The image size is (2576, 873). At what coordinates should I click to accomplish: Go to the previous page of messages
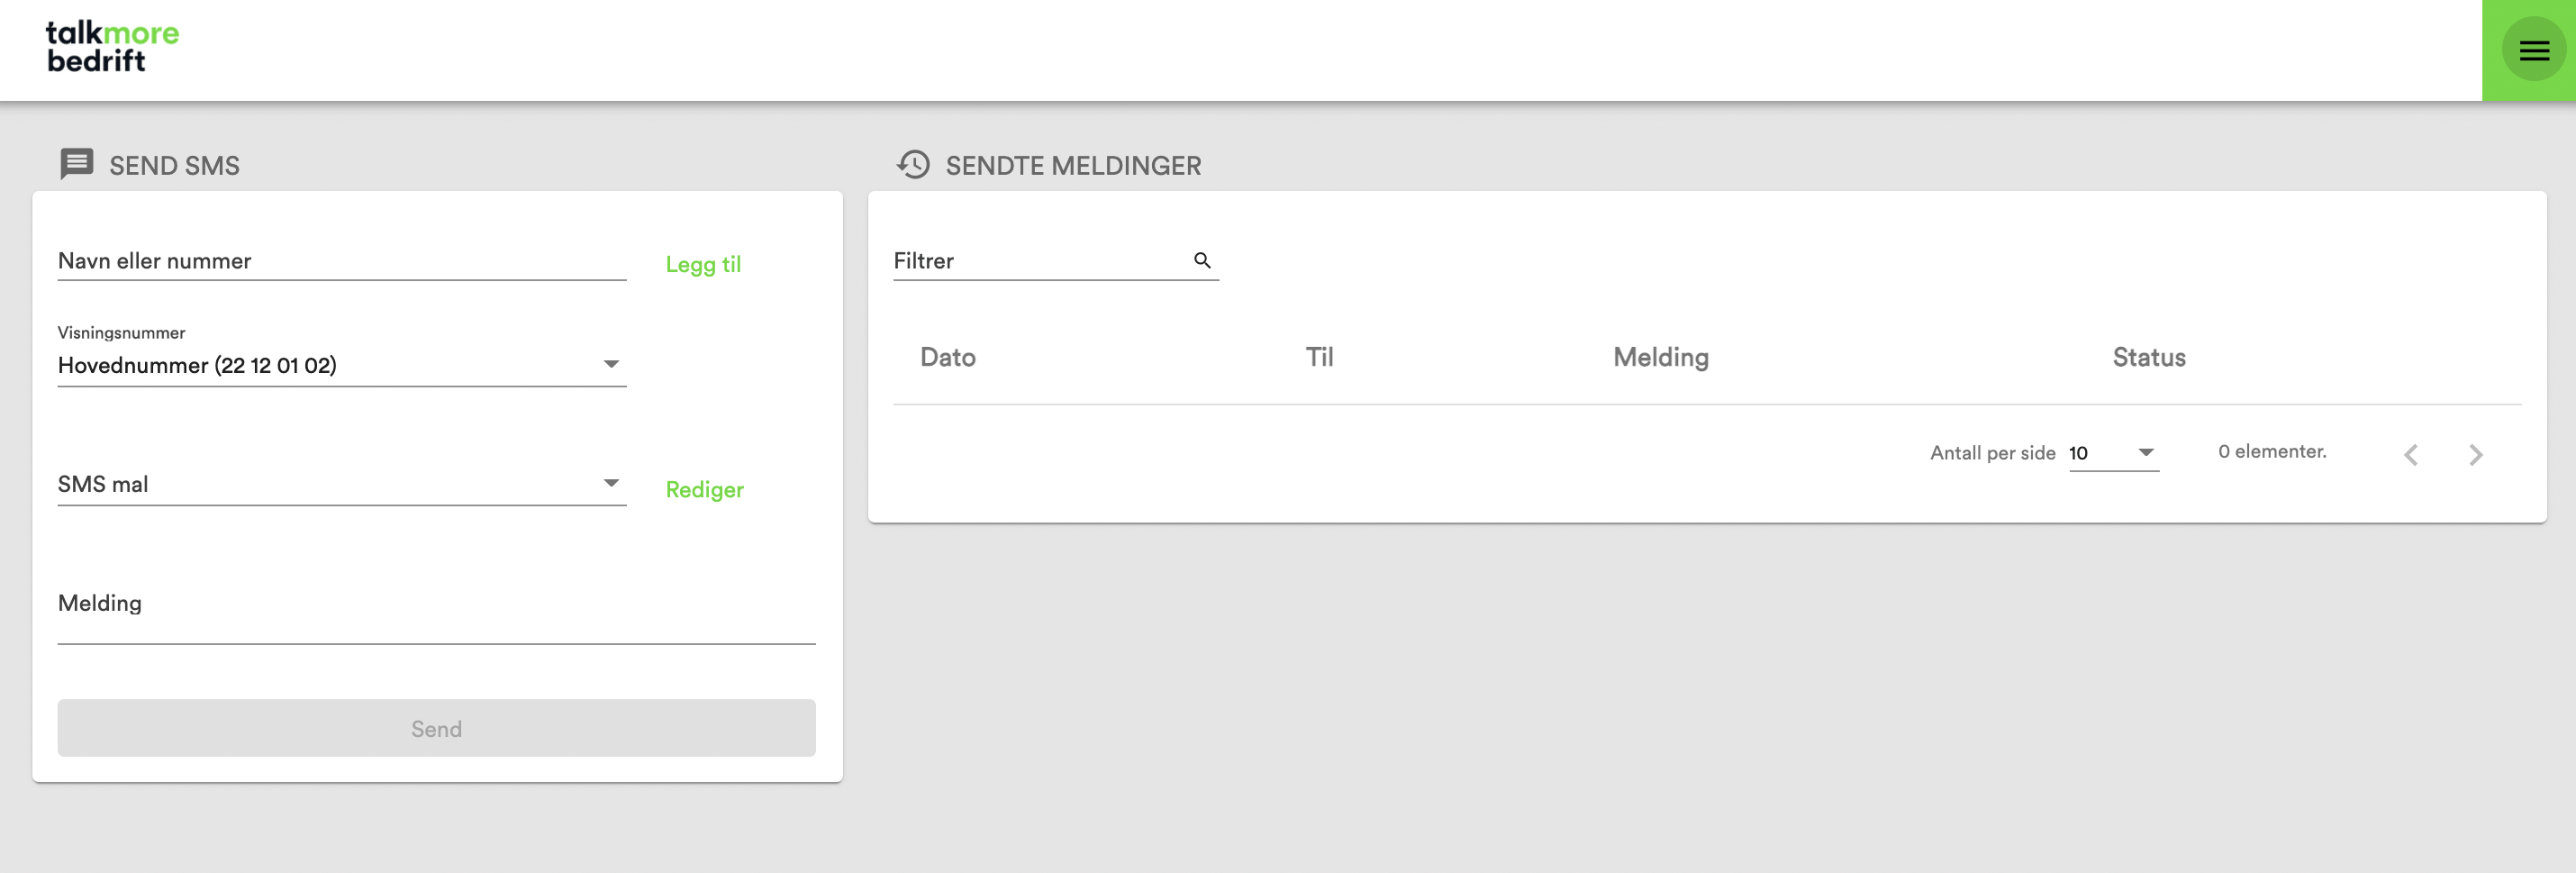click(2410, 455)
